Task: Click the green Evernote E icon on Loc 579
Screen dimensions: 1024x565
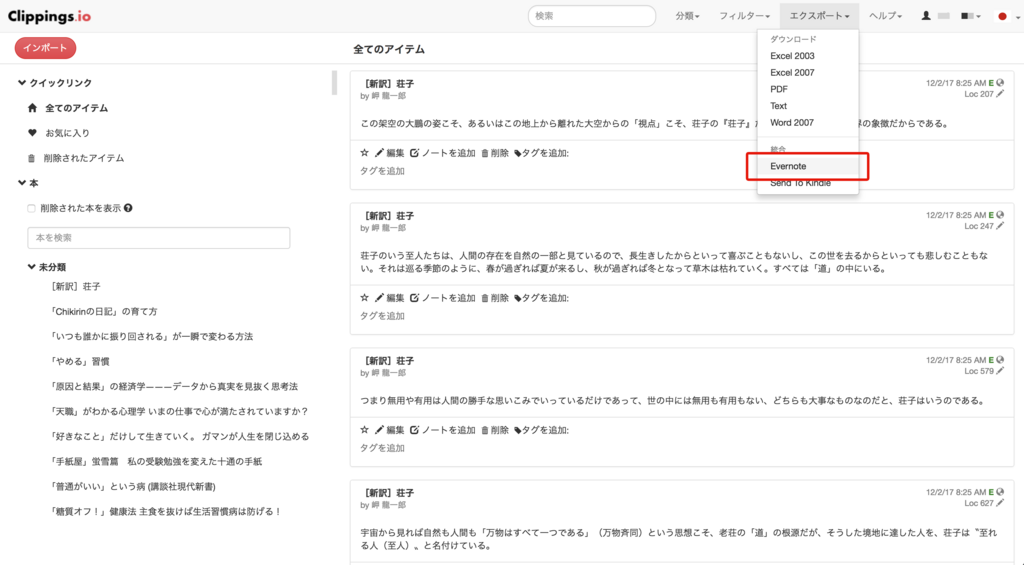Action: [991, 360]
